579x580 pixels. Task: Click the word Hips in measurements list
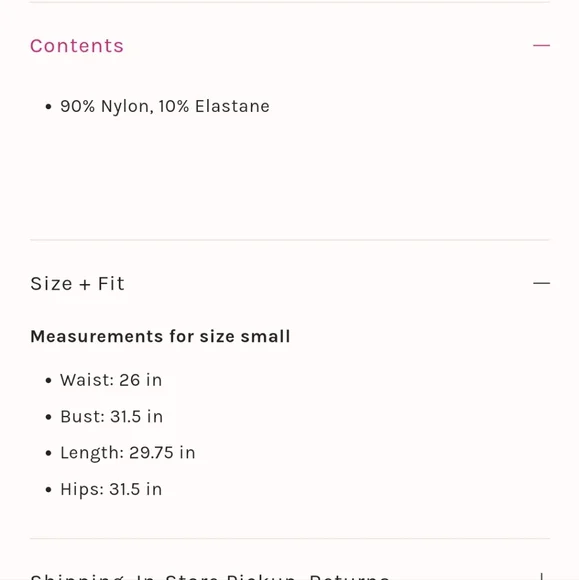click(82, 489)
